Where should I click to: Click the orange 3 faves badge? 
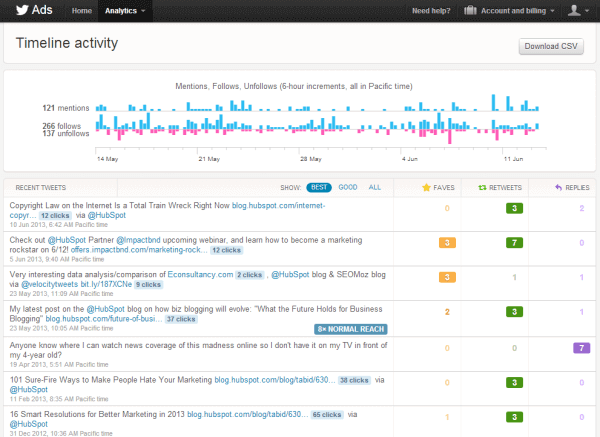click(447, 243)
